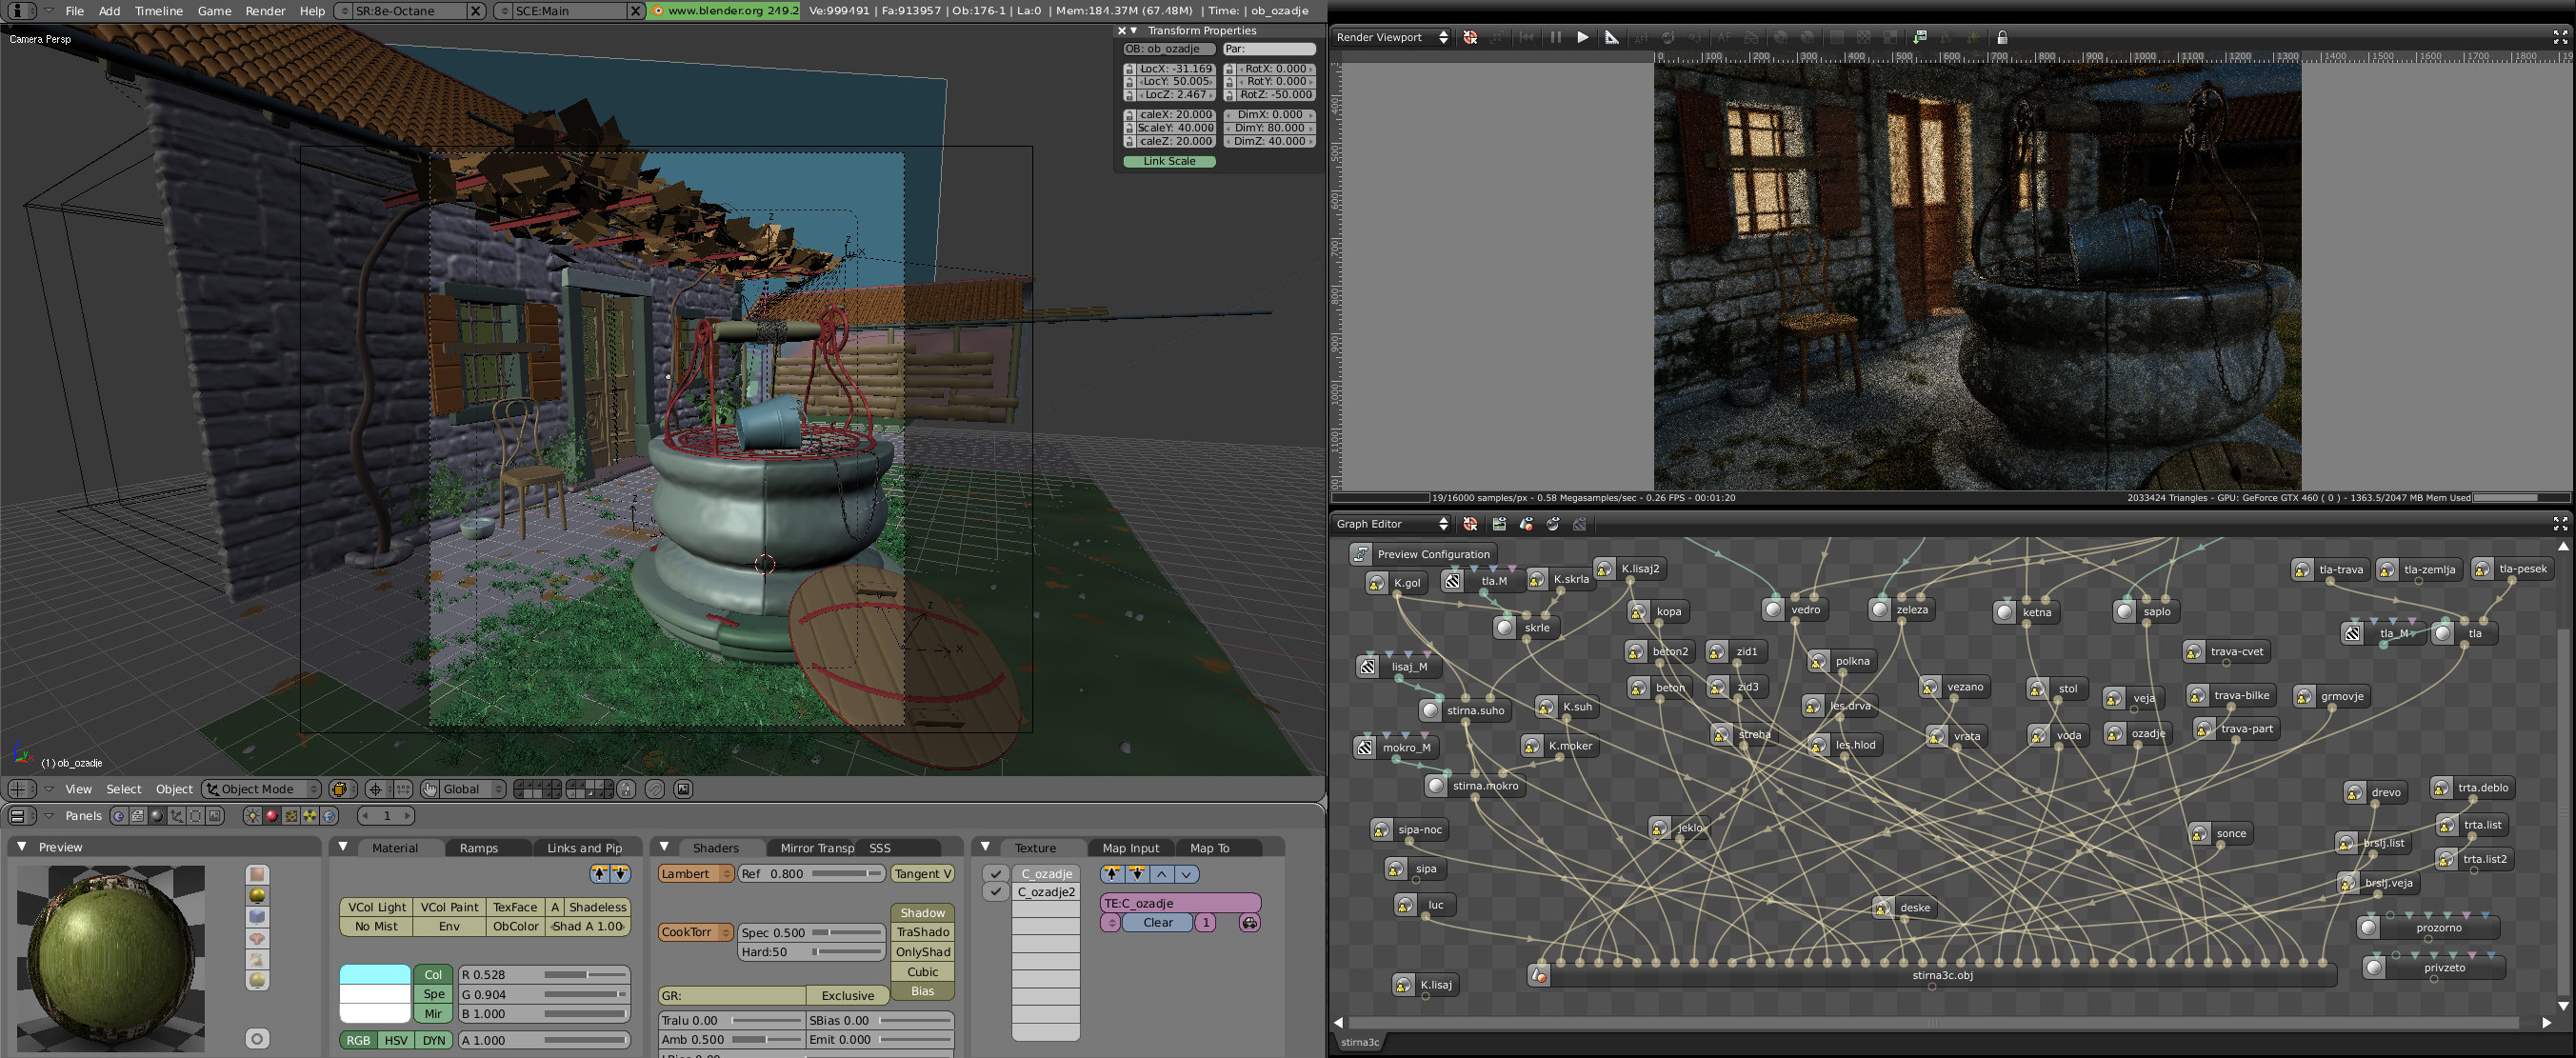The width and height of the screenshot is (2576, 1058).
Task: Select the Lamp buttons icon
Action: 252,816
